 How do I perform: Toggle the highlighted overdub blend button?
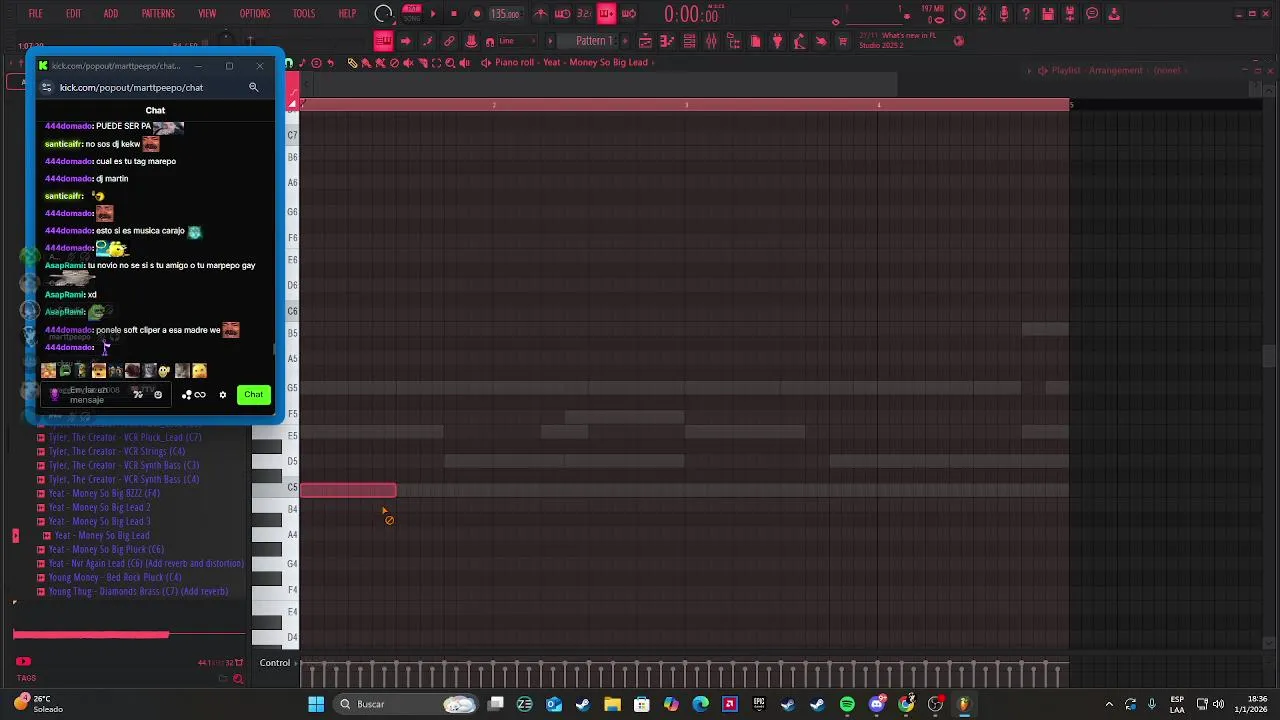click(607, 14)
